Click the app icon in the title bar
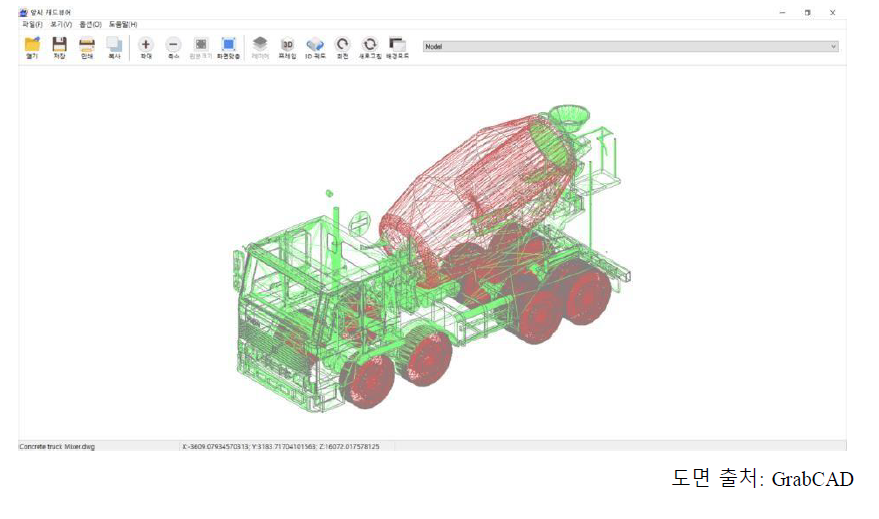The width and height of the screenshot is (879, 519). click(24, 12)
